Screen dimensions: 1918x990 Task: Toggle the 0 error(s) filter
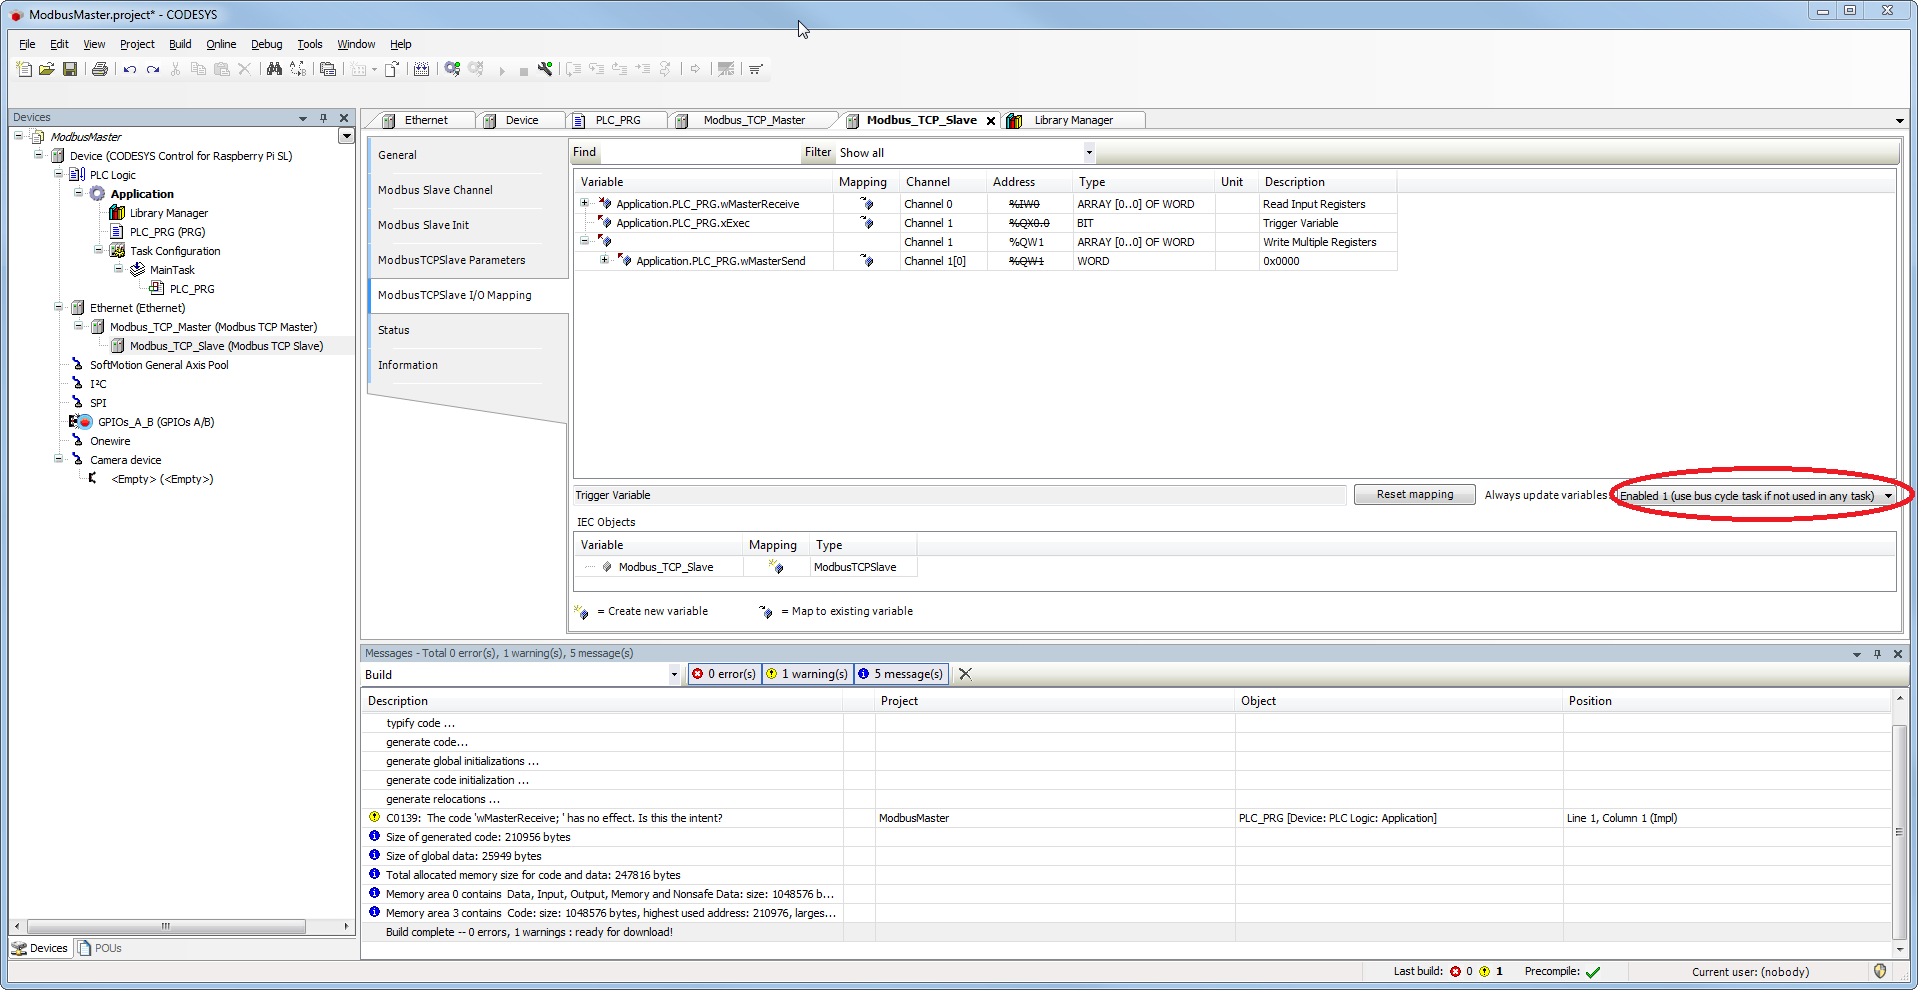pos(724,674)
